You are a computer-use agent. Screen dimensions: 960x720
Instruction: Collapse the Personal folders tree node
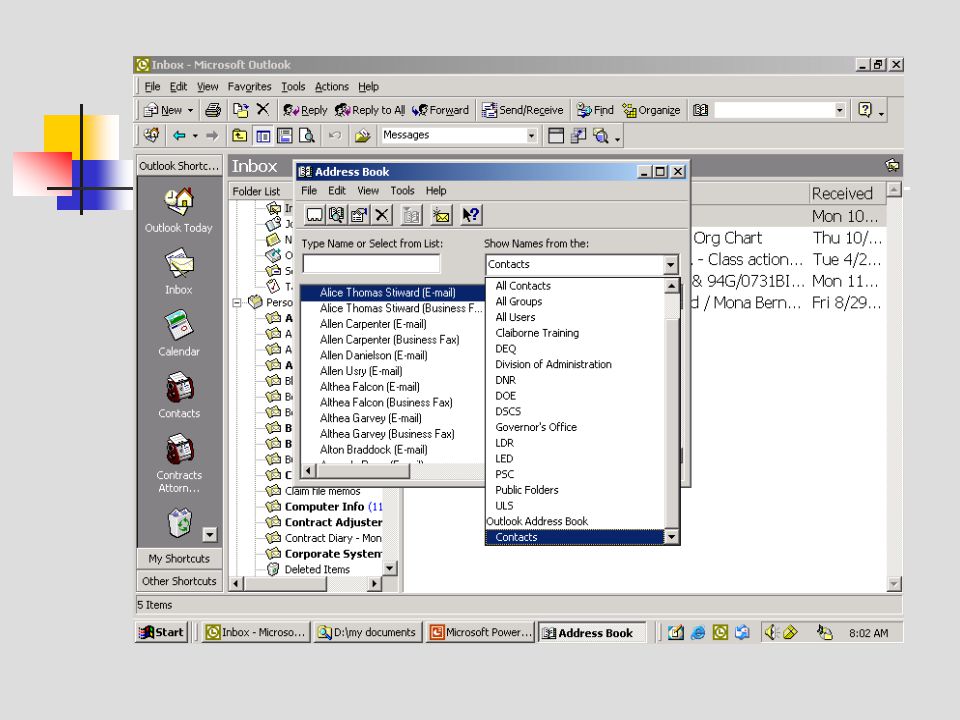click(236, 302)
